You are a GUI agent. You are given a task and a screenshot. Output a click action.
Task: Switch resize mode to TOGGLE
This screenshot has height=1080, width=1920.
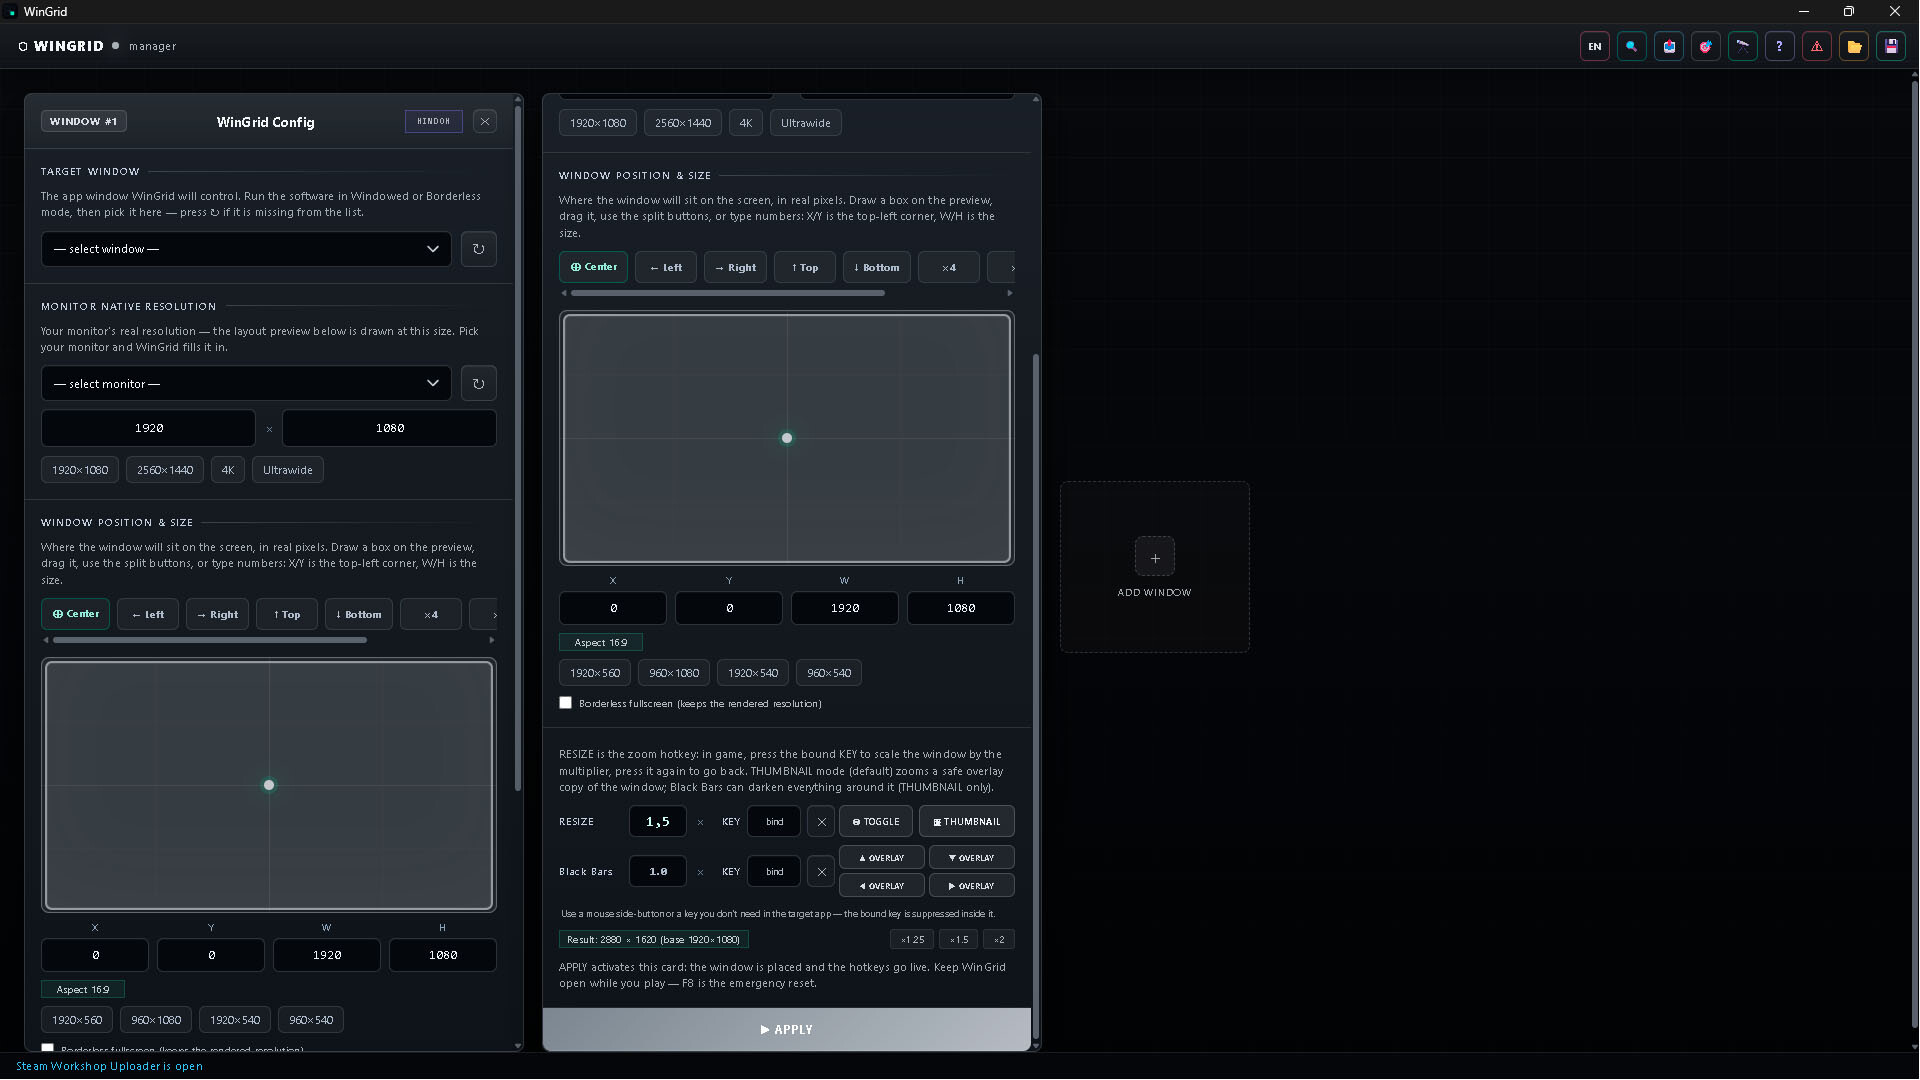tap(875, 822)
